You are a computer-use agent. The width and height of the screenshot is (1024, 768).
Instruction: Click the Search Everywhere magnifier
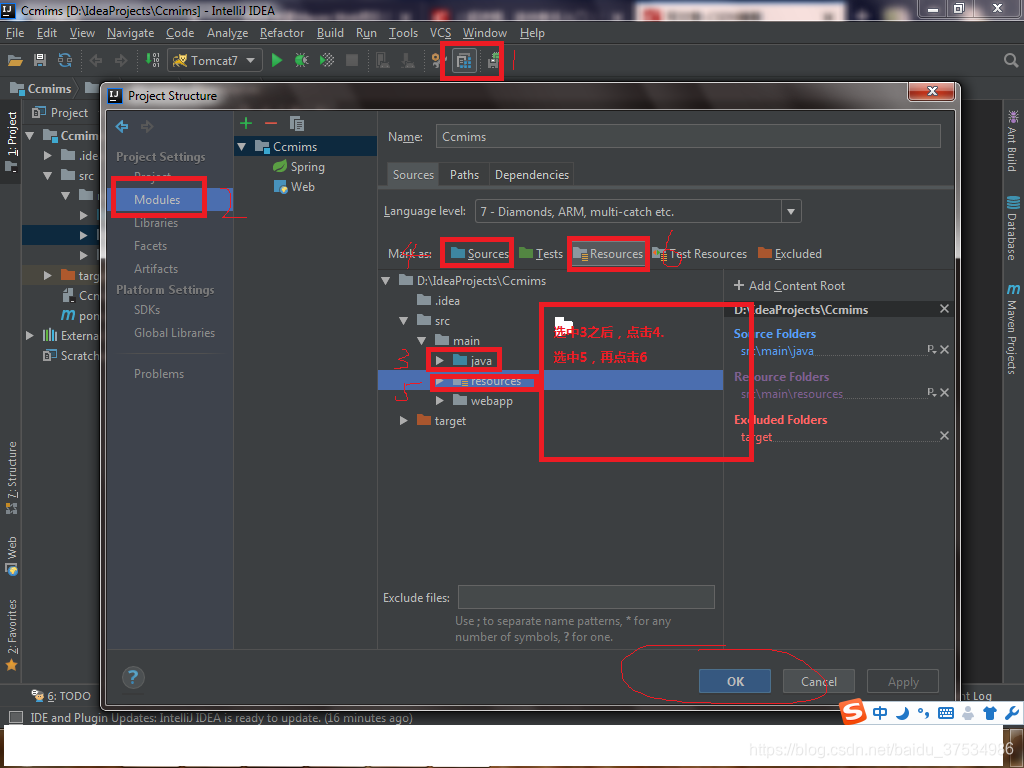point(1010,61)
